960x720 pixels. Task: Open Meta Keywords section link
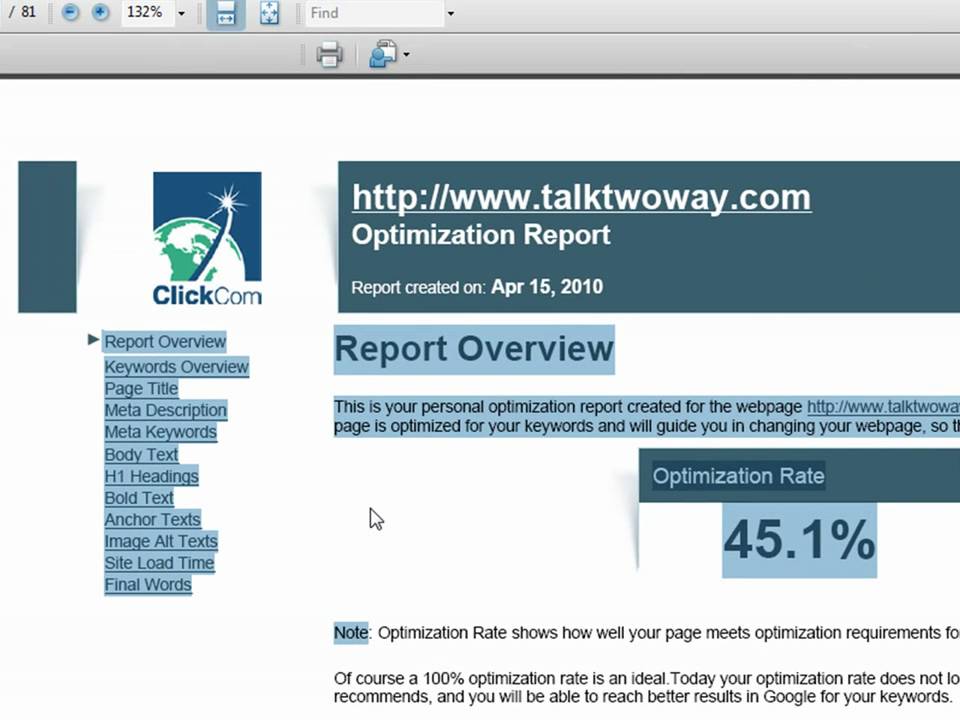tap(160, 432)
